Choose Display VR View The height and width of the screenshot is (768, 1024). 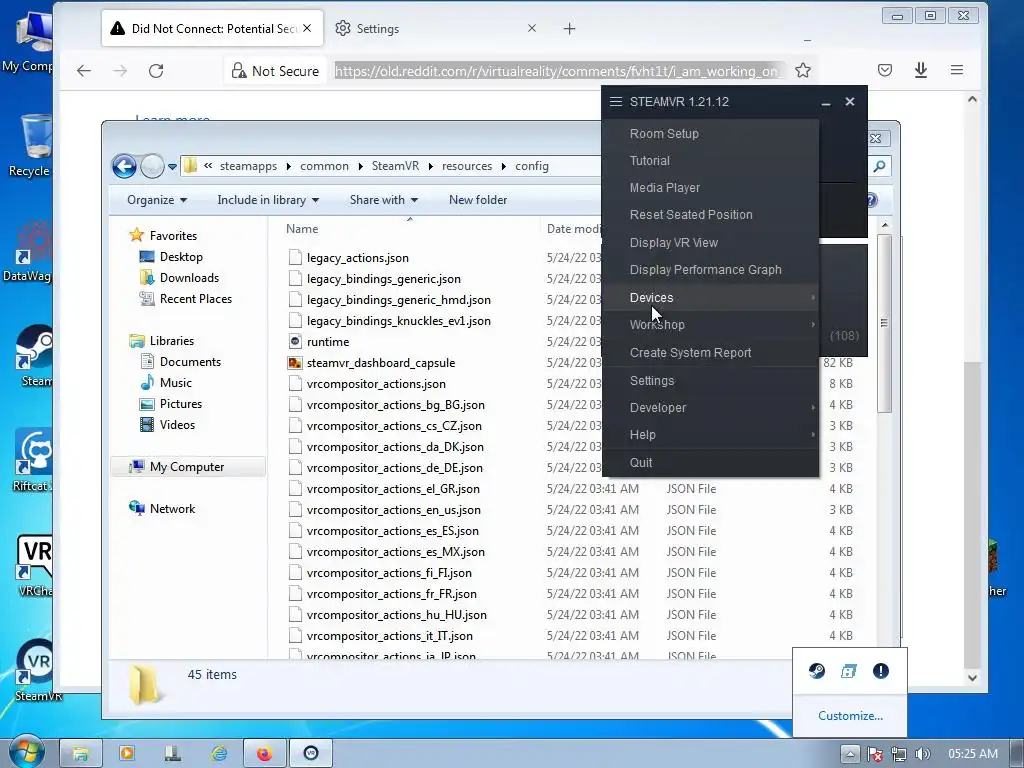point(711,242)
